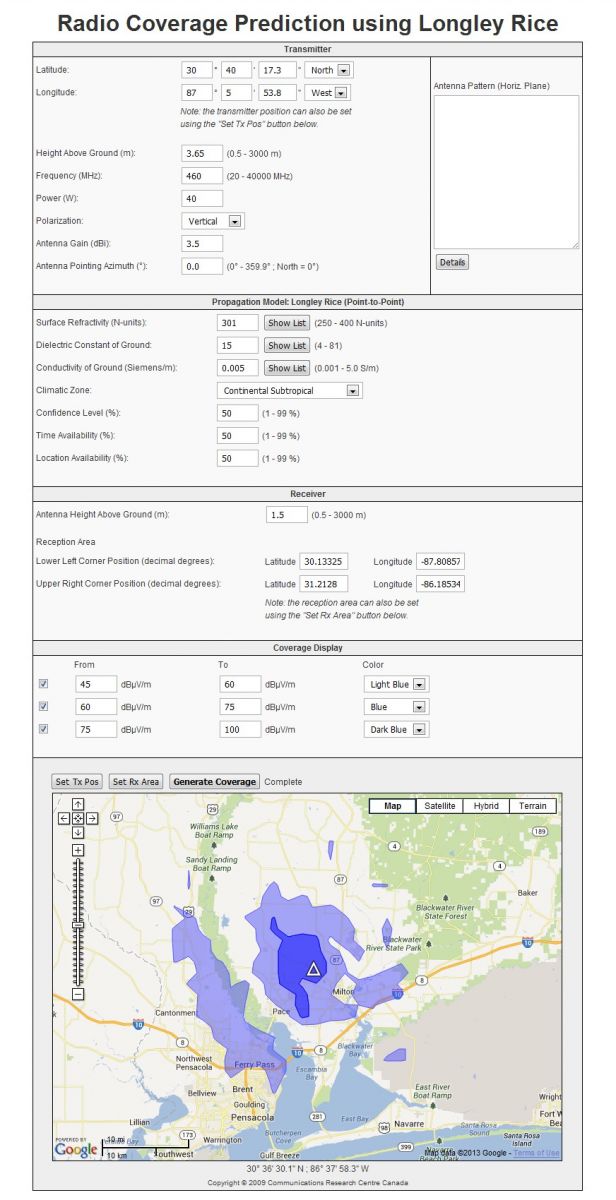Switch to the Hybrid view tab
Screen dimensions: 616x1200
(487, 806)
